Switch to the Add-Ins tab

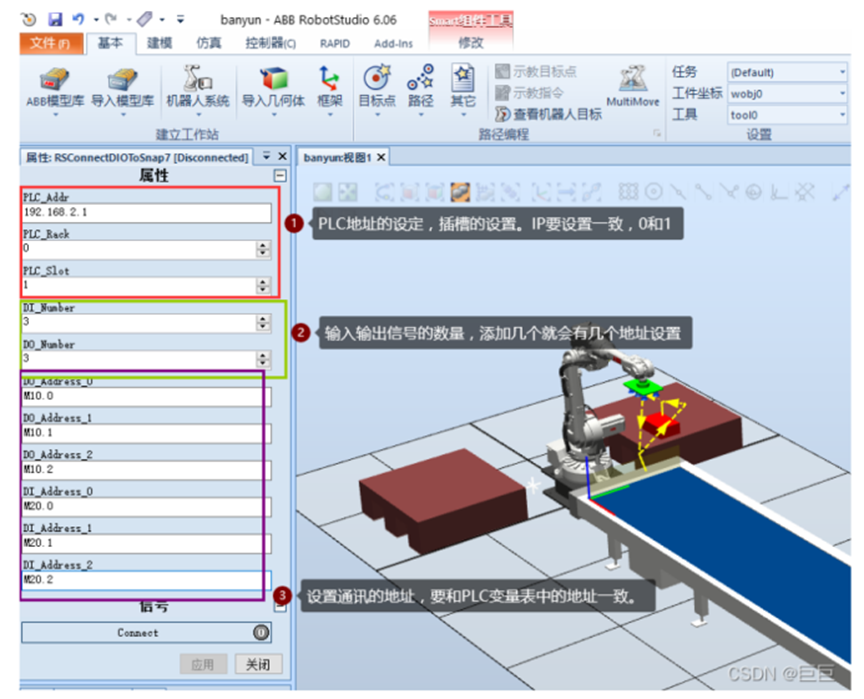coord(393,44)
